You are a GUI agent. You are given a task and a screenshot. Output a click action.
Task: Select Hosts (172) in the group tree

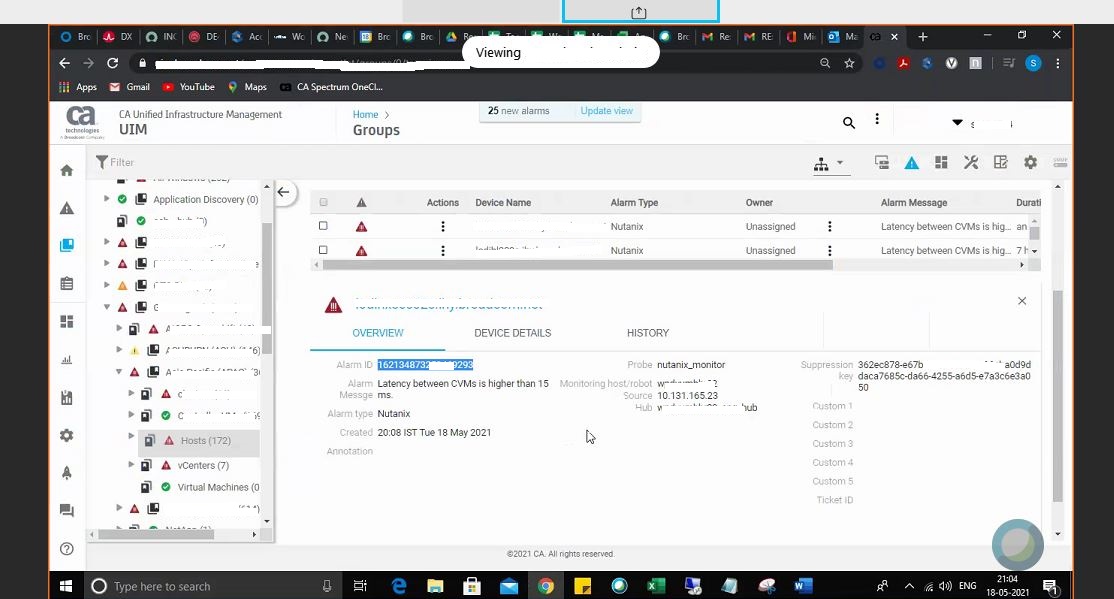tap(205, 441)
